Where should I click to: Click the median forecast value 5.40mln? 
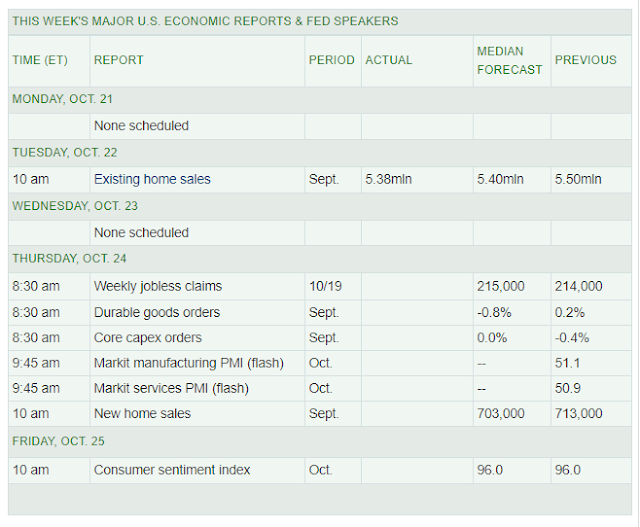500,179
